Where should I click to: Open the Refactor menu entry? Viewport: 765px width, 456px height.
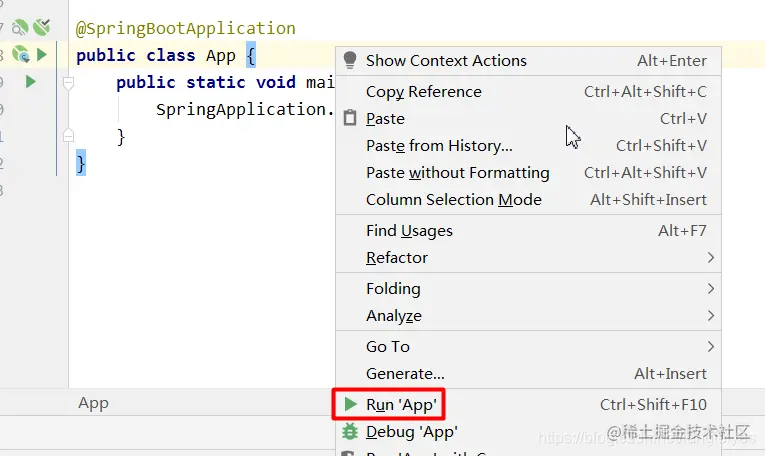pos(528,258)
